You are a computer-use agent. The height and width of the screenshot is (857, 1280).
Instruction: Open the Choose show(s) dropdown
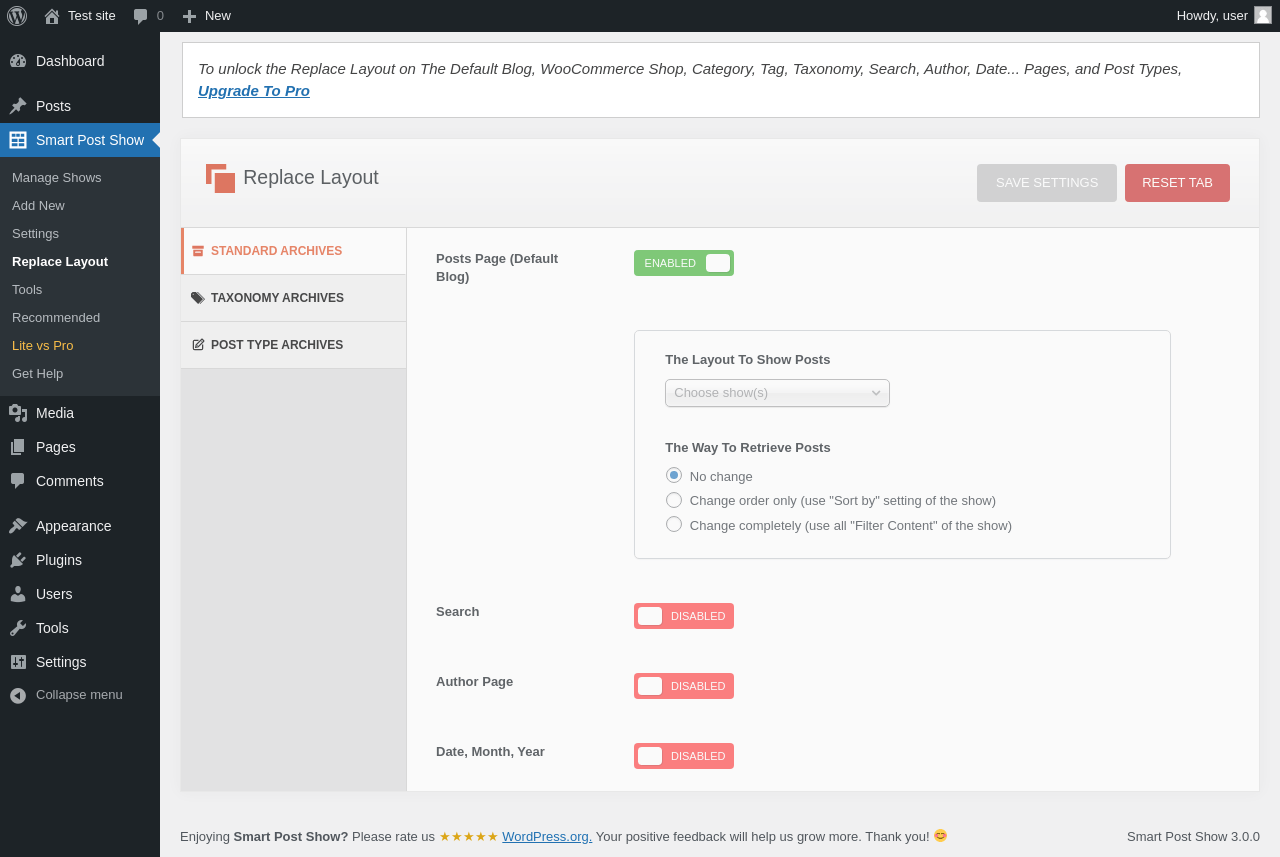tap(777, 393)
